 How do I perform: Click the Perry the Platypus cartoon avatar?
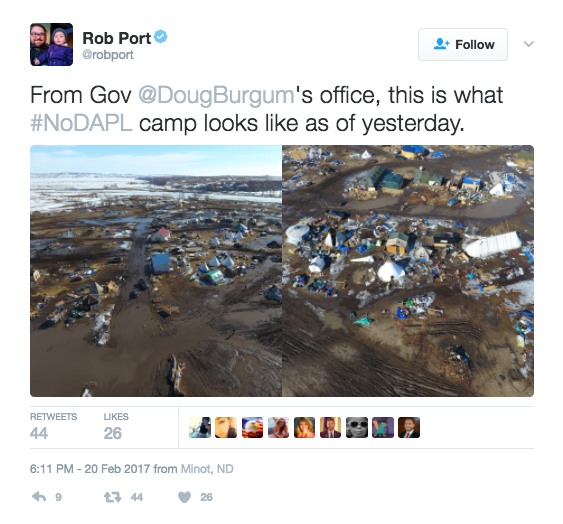(383, 427)
